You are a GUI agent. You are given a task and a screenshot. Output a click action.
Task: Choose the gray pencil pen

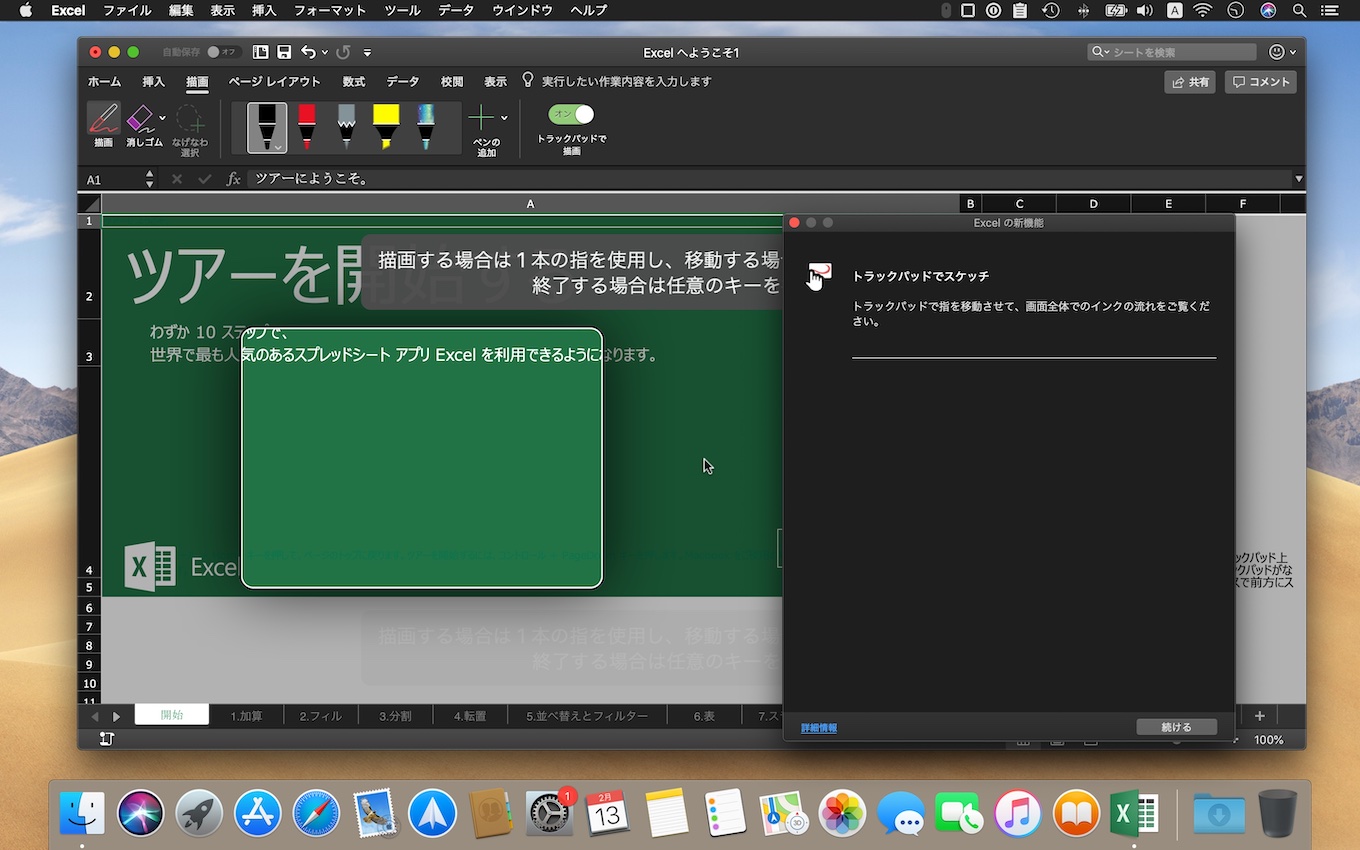[346, 127]
